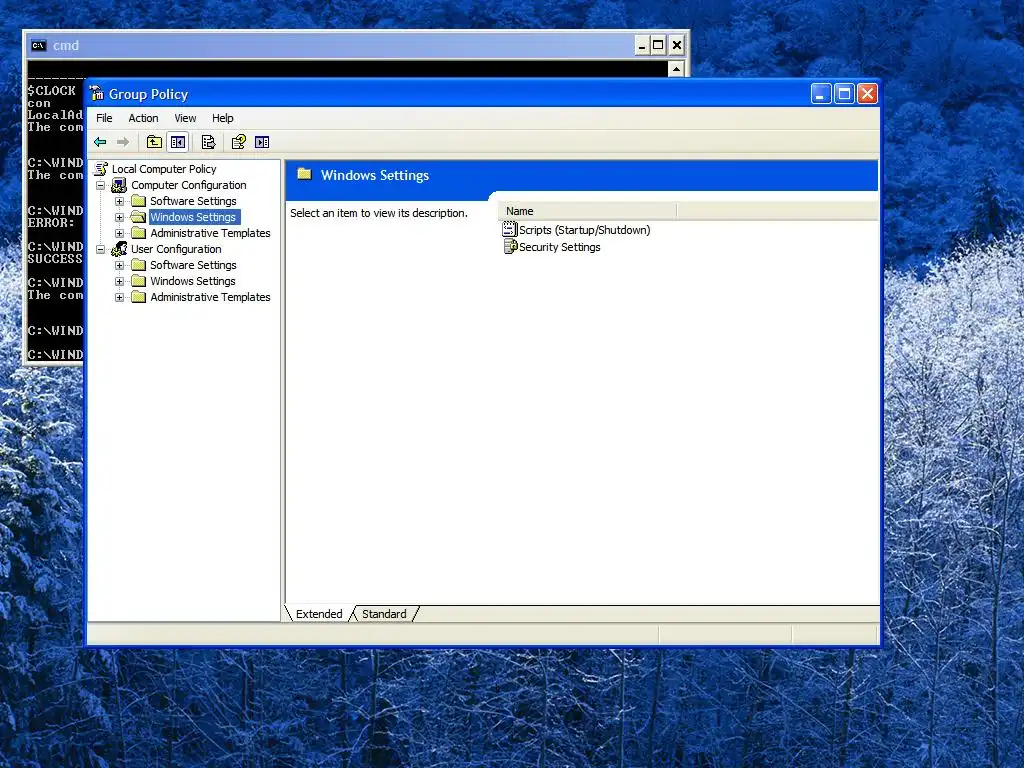Minimize the cmd window
The image size is (1024, 768).
tap(642, 45)
